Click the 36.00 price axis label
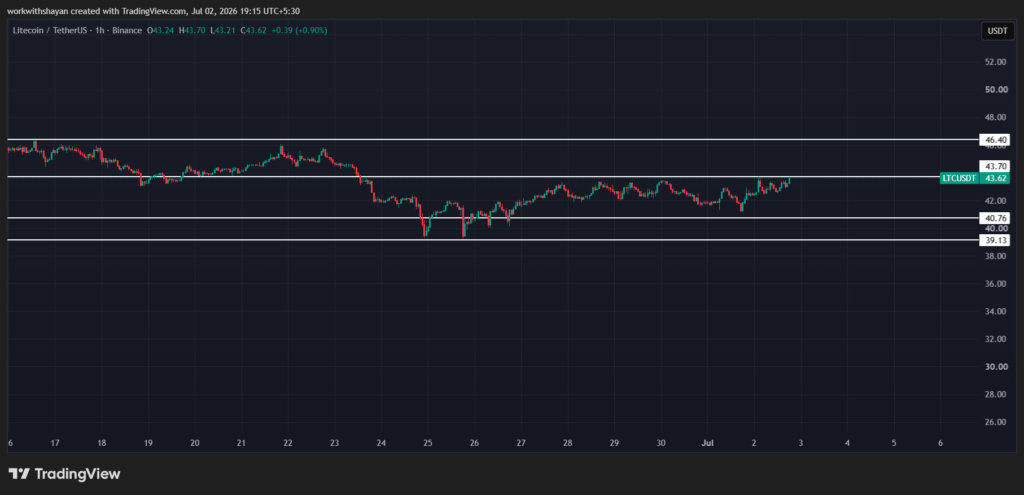 click(x=995, y=283)
